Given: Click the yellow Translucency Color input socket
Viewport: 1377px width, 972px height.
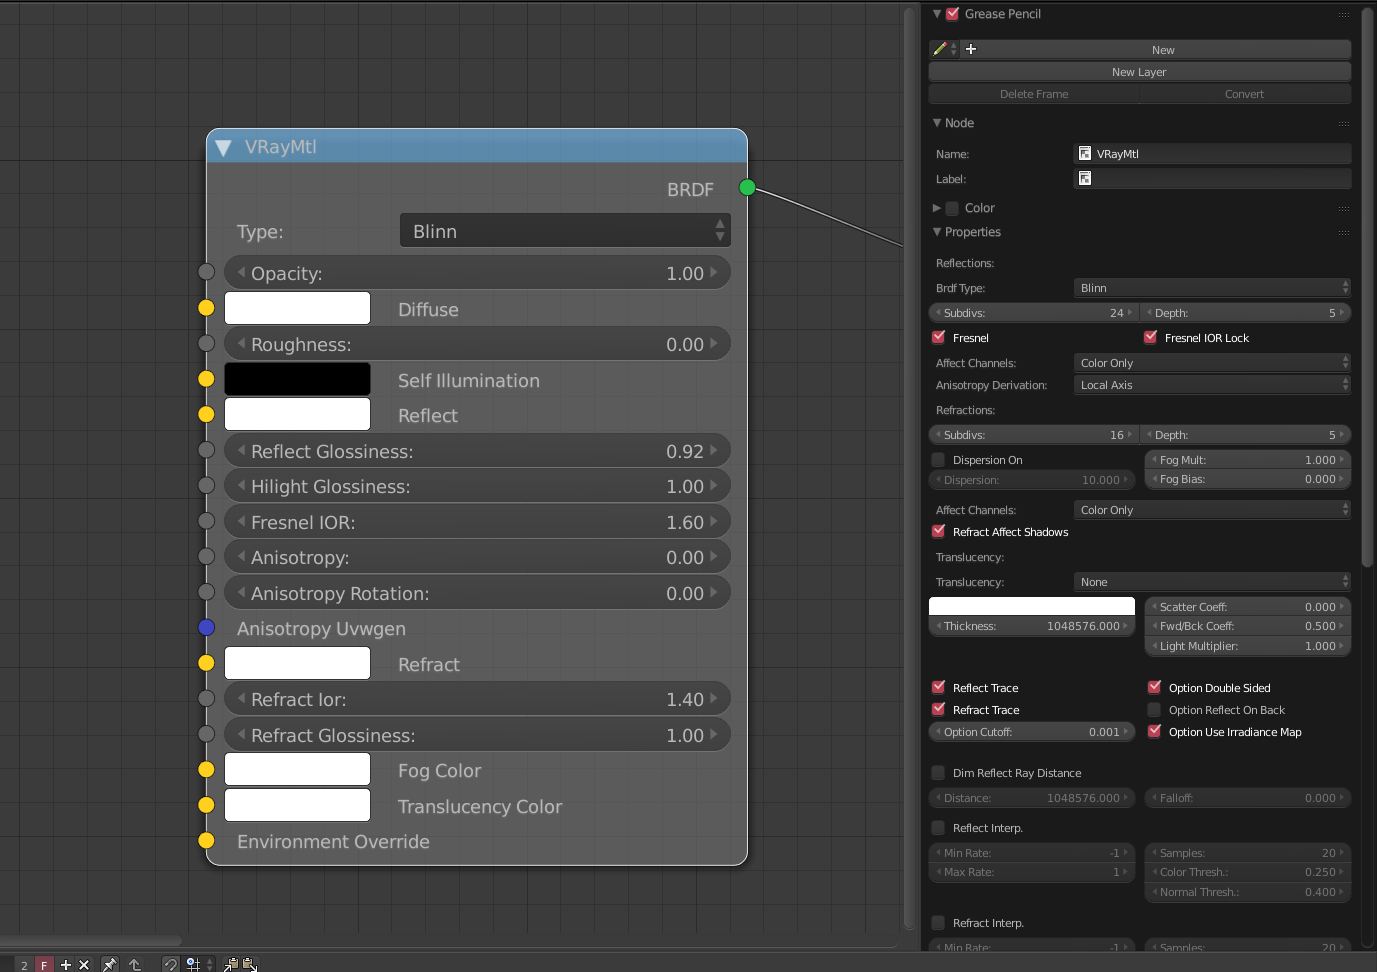Looking at the screenshot, I should point(206,805).
